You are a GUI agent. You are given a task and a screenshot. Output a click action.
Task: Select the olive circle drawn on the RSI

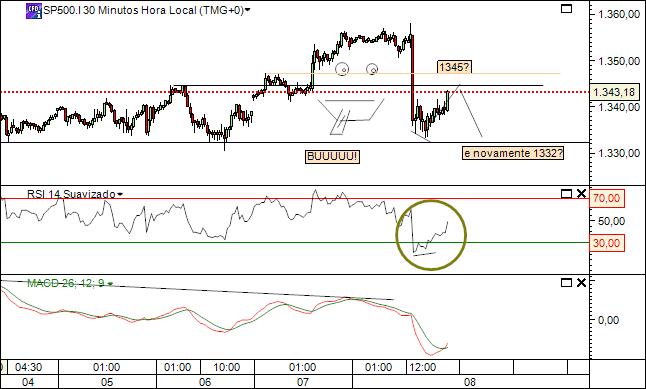[x=431, y=235]
